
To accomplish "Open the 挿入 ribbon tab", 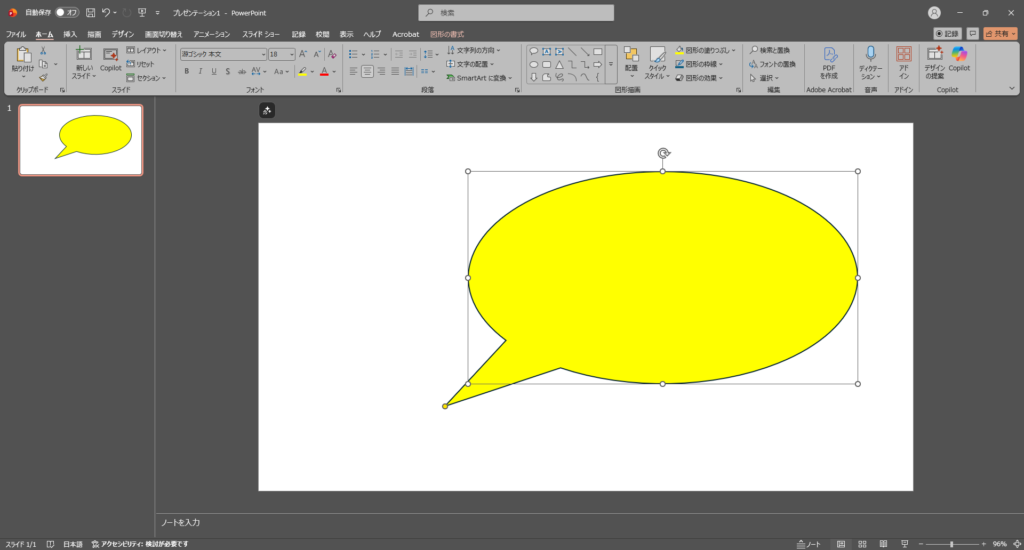I will [x=70, y=34].
